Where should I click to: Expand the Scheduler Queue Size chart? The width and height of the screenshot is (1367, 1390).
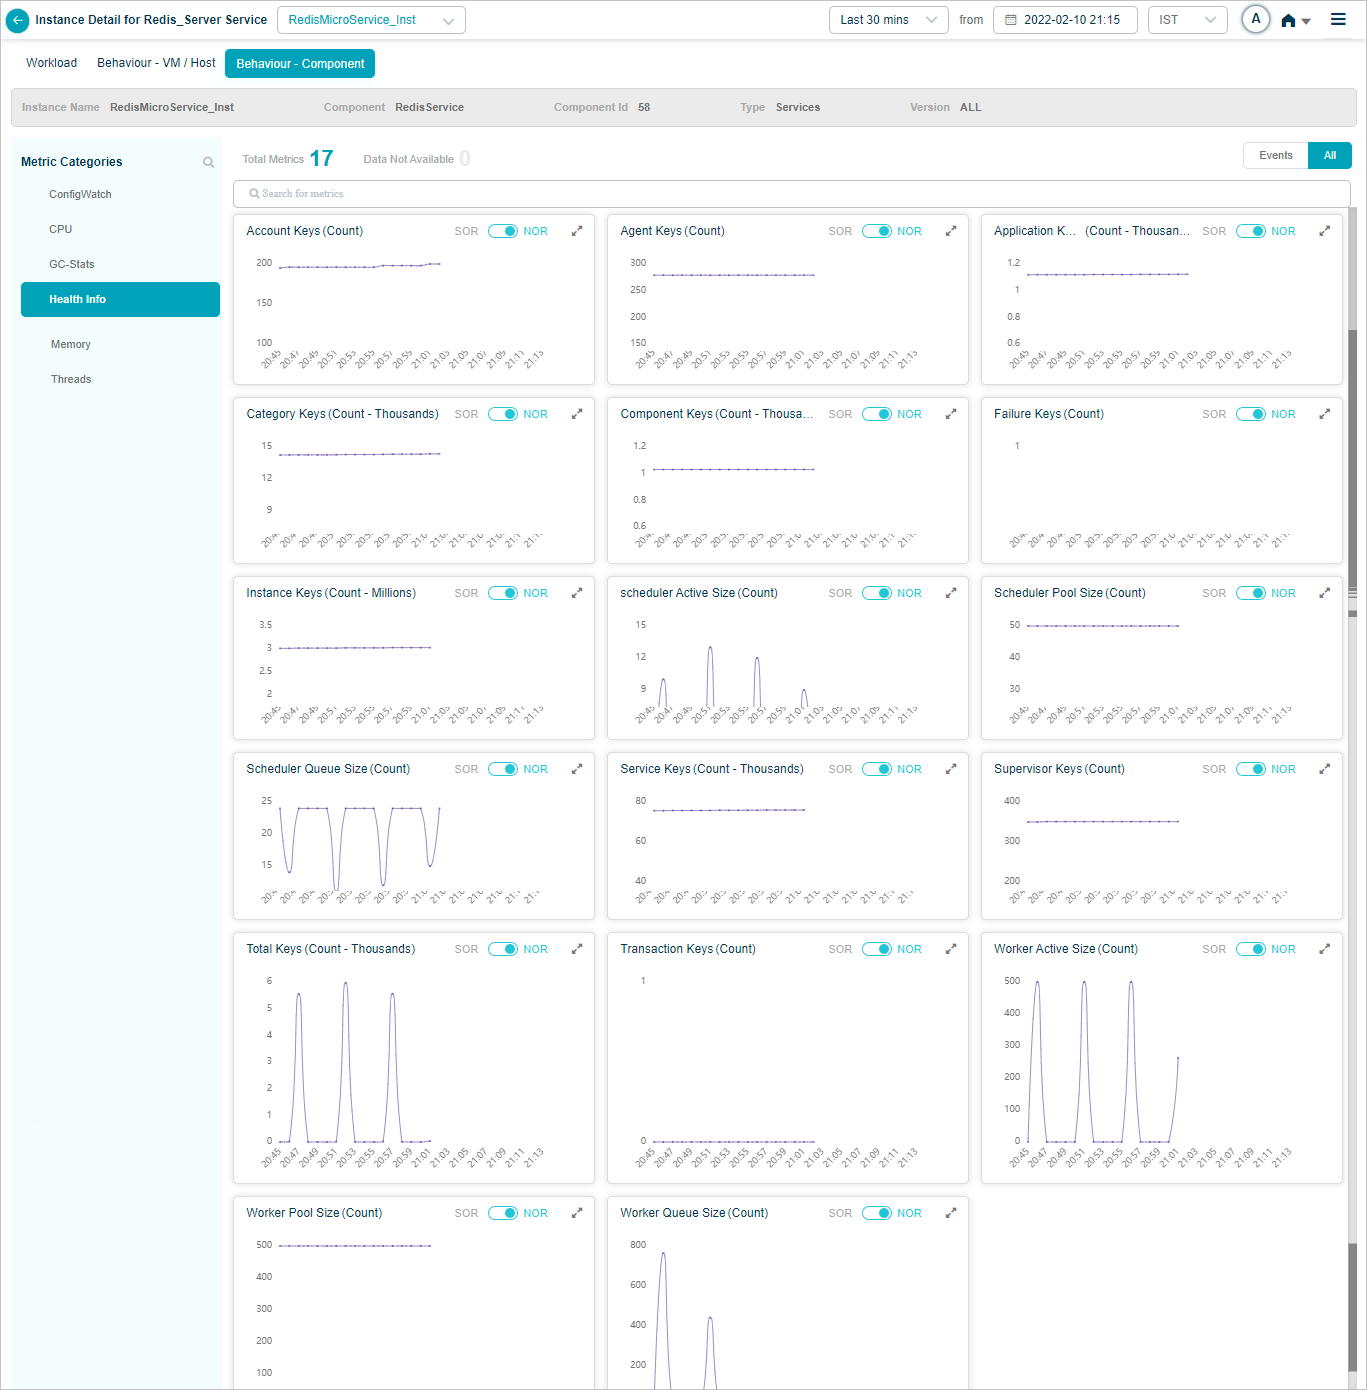click(577, 769)
